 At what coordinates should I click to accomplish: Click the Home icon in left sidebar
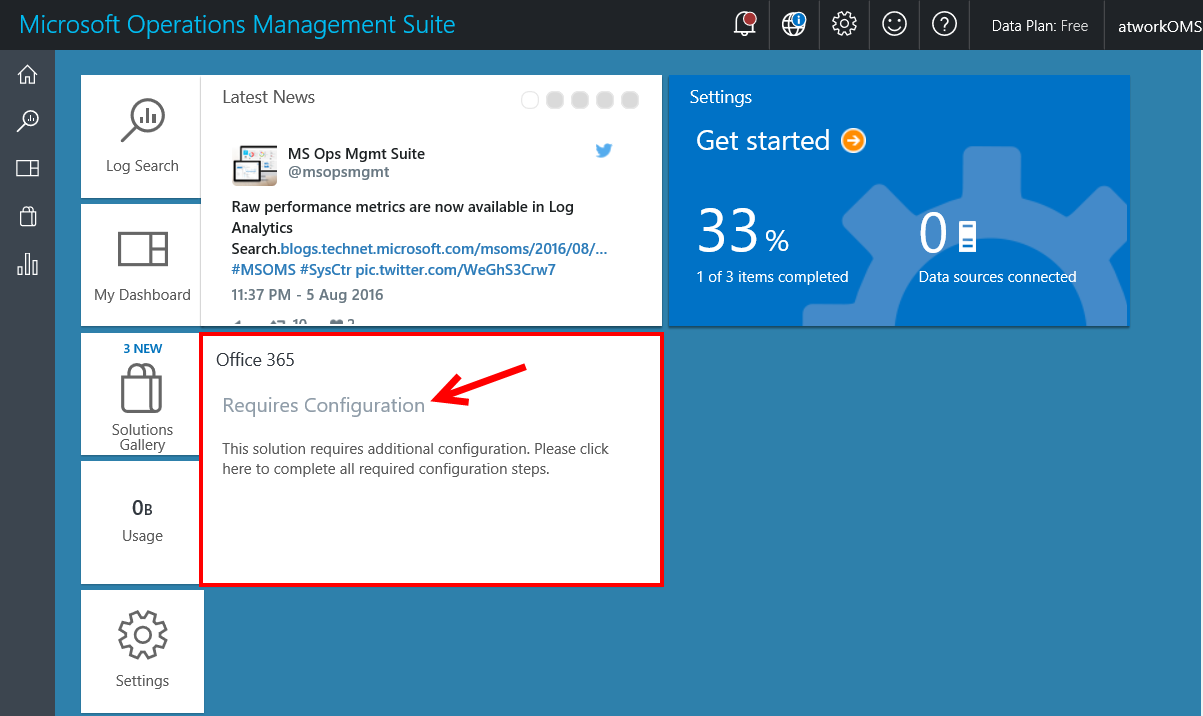(27, 74)
